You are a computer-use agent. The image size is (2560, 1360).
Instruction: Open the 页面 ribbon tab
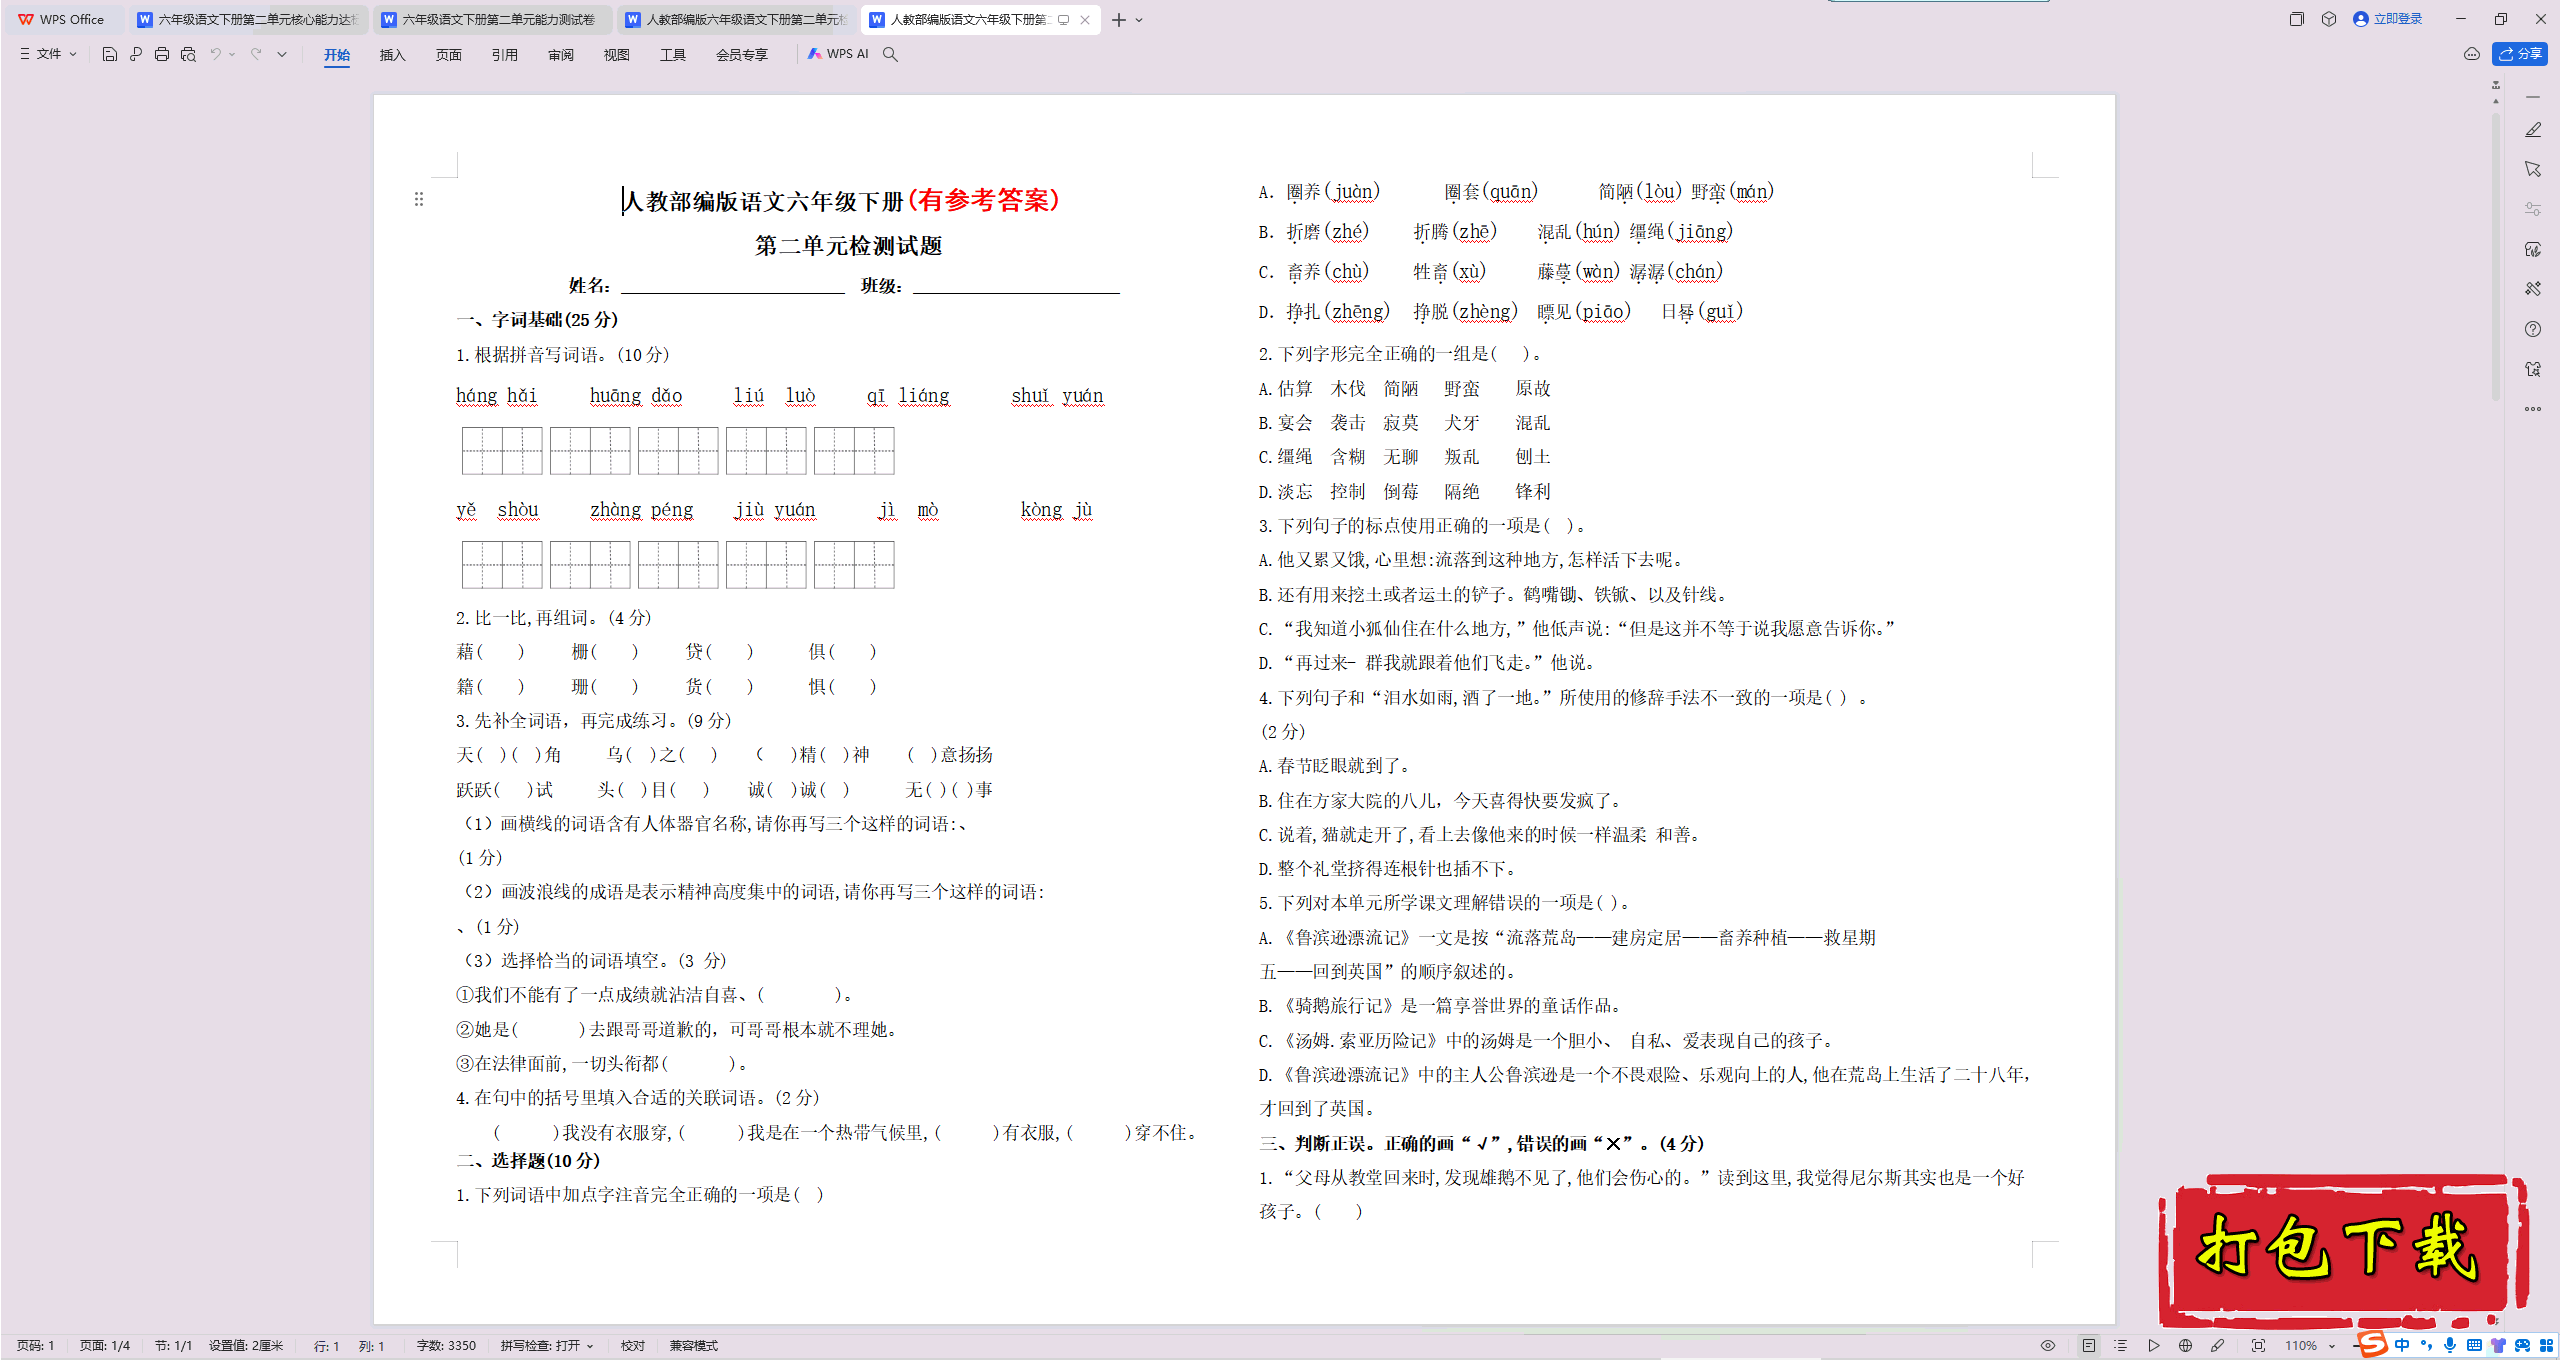pos(449,55)
